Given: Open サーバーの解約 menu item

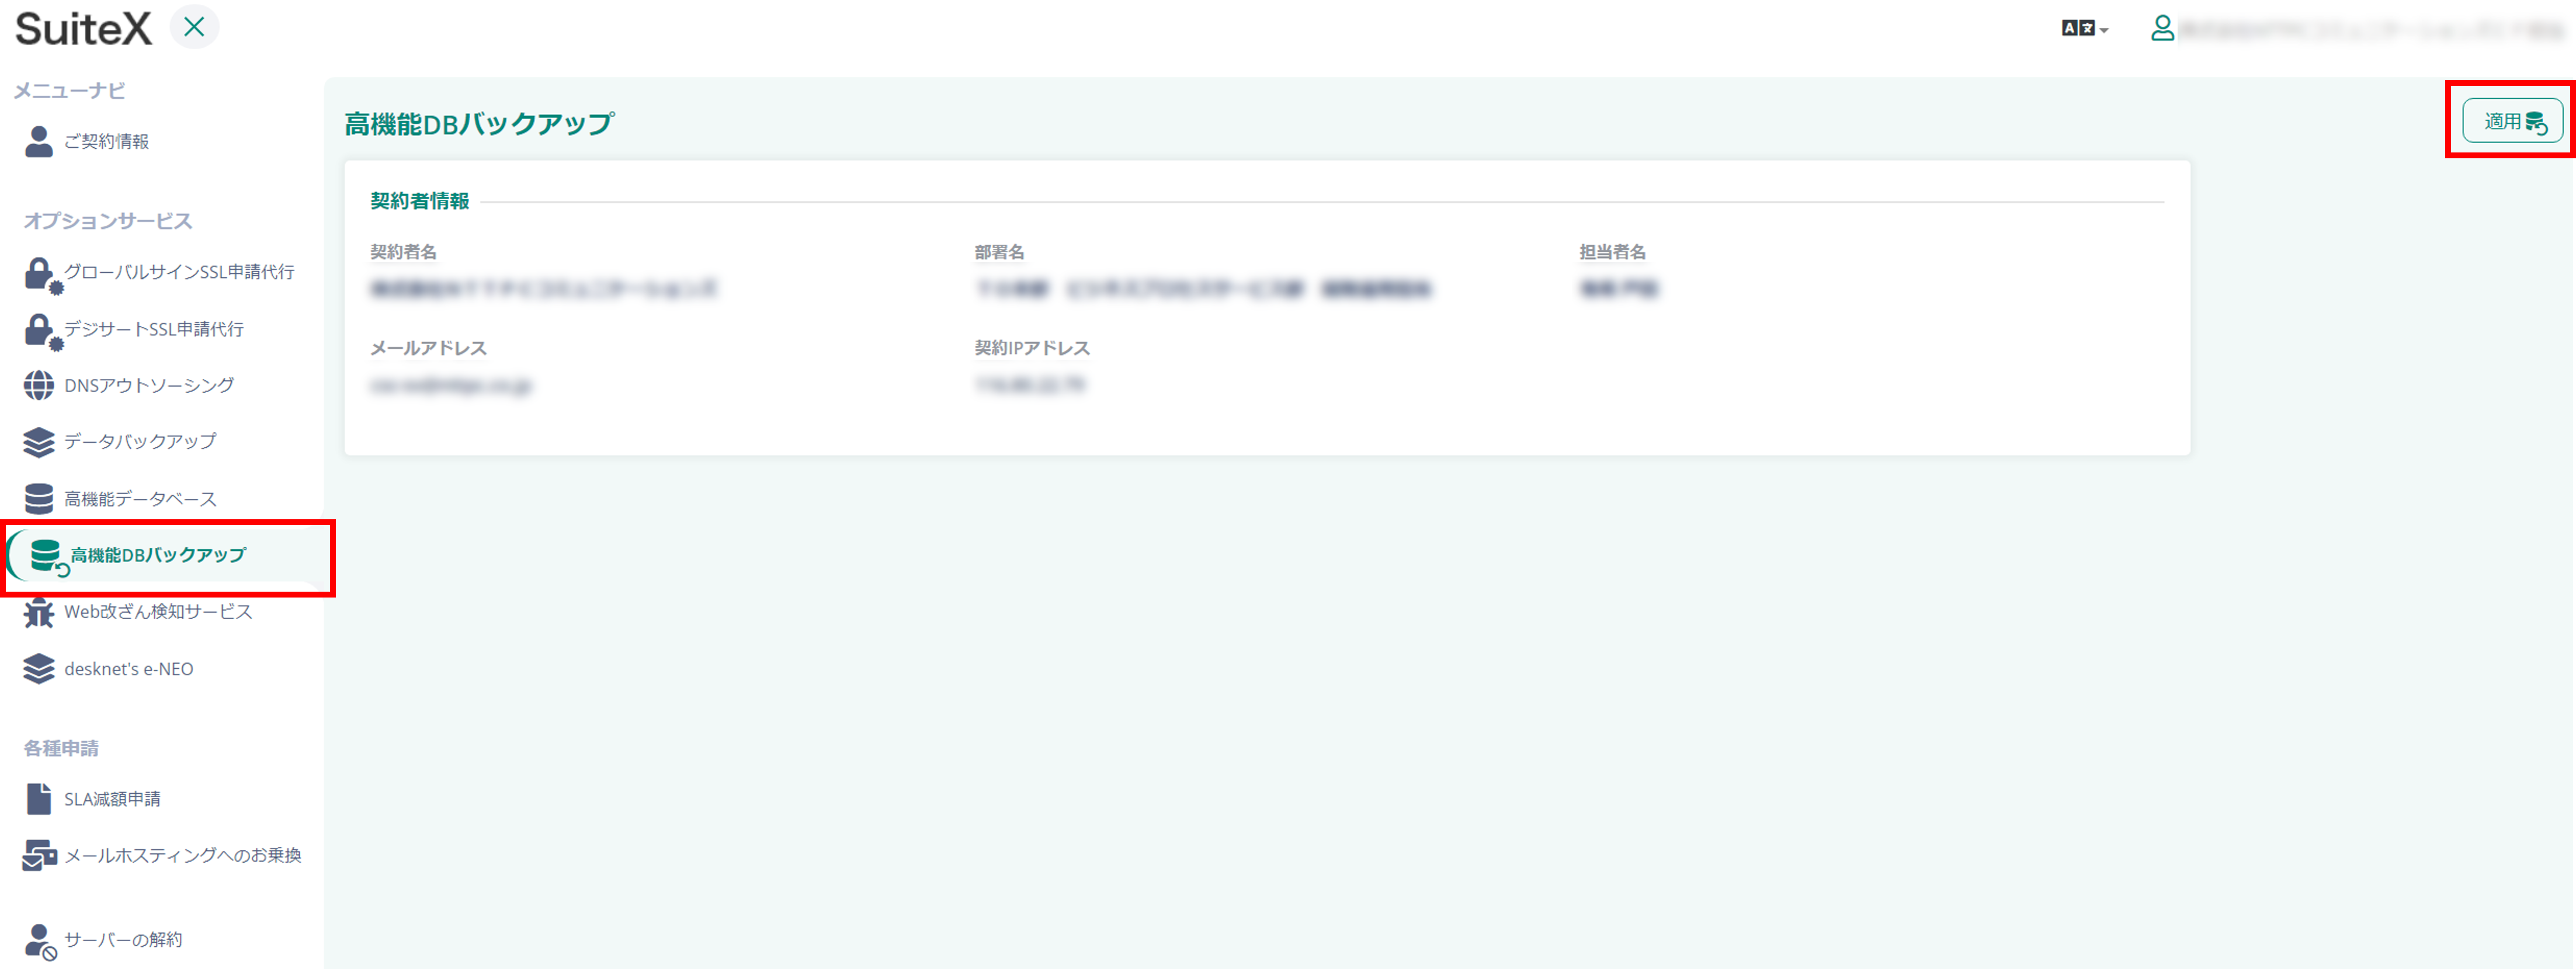Looking at the screenshot, I should tap(123, 939).
